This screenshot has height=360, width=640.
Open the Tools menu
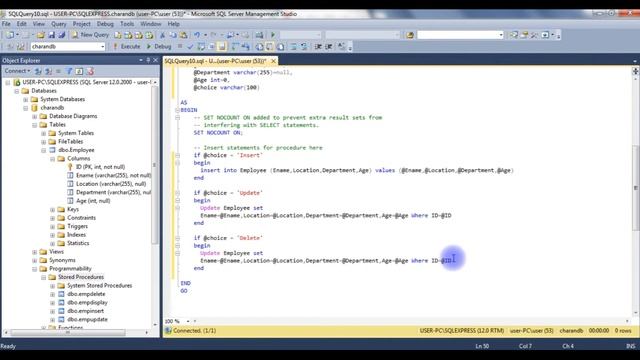coord(127,24)
